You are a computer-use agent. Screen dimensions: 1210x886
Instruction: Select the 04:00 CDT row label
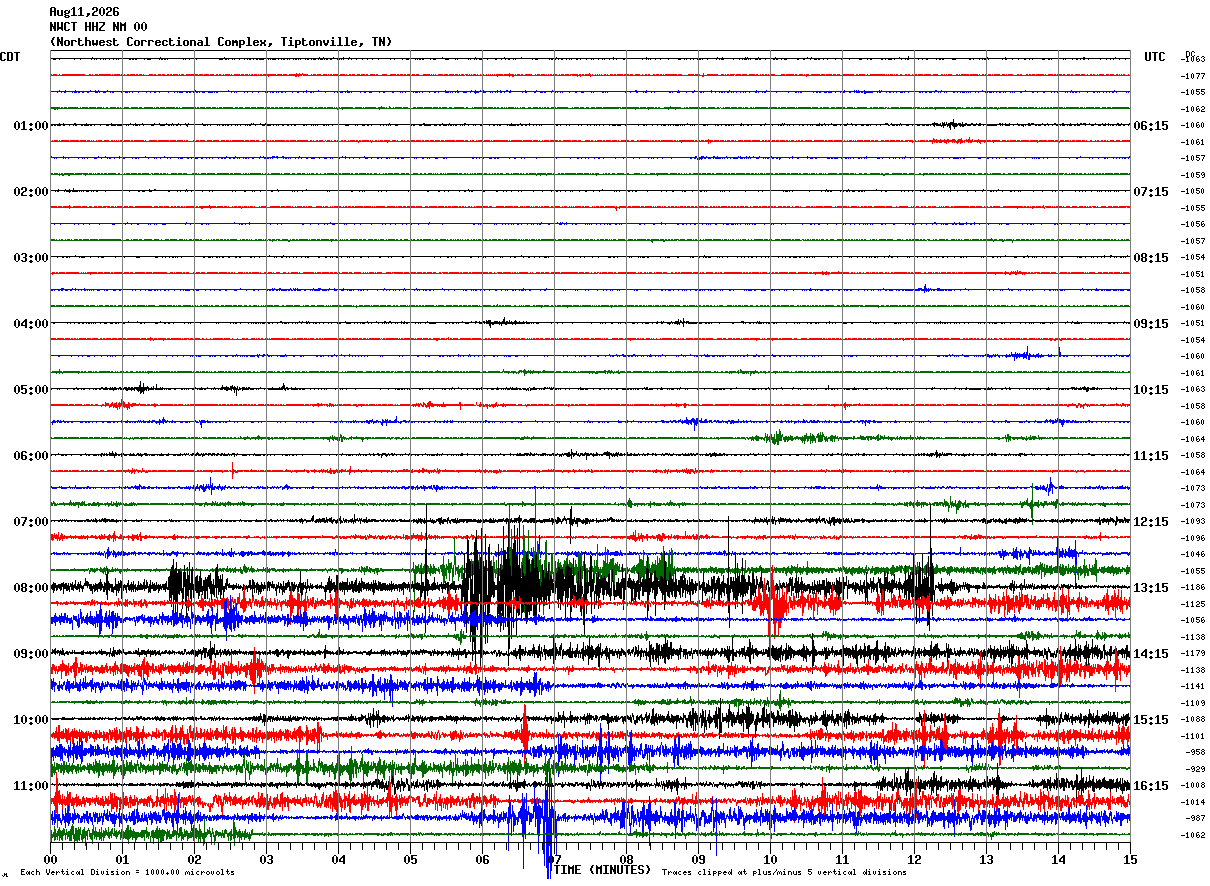(31, 324)
